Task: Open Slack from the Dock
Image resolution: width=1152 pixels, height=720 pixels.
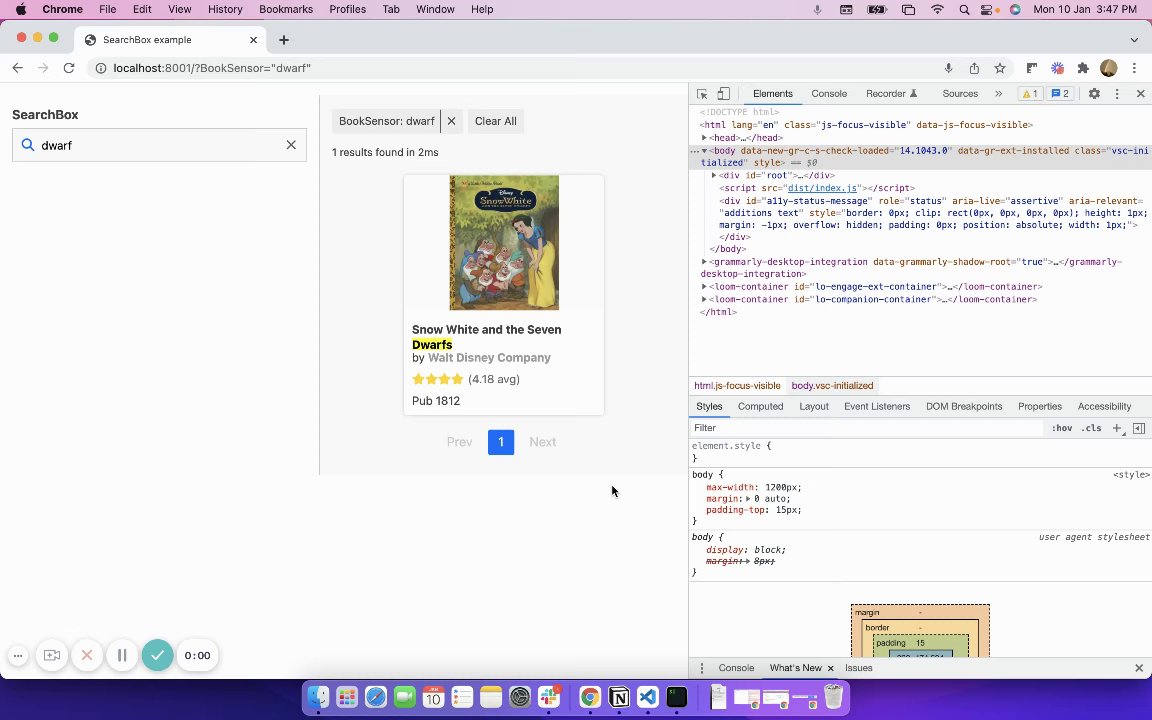Action: click(x=549, y=696)
